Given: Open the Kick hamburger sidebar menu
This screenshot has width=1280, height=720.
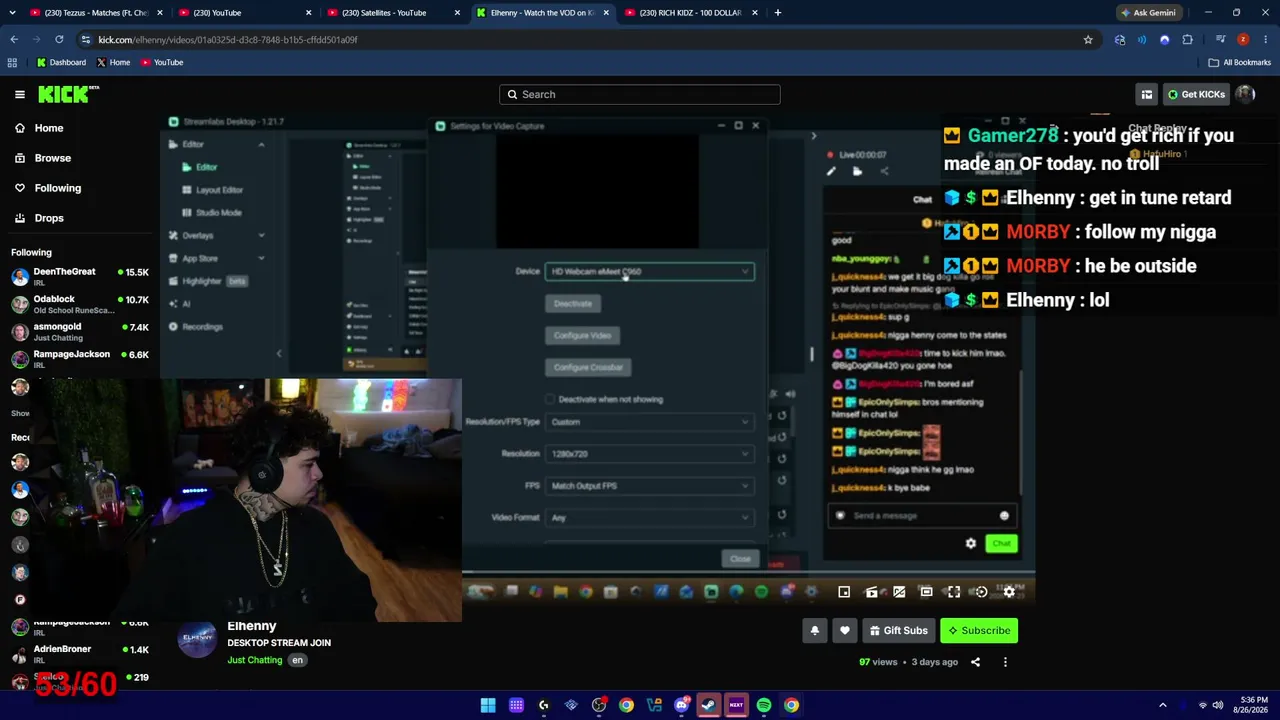Looking at the screenshot, I should point(19,94).
